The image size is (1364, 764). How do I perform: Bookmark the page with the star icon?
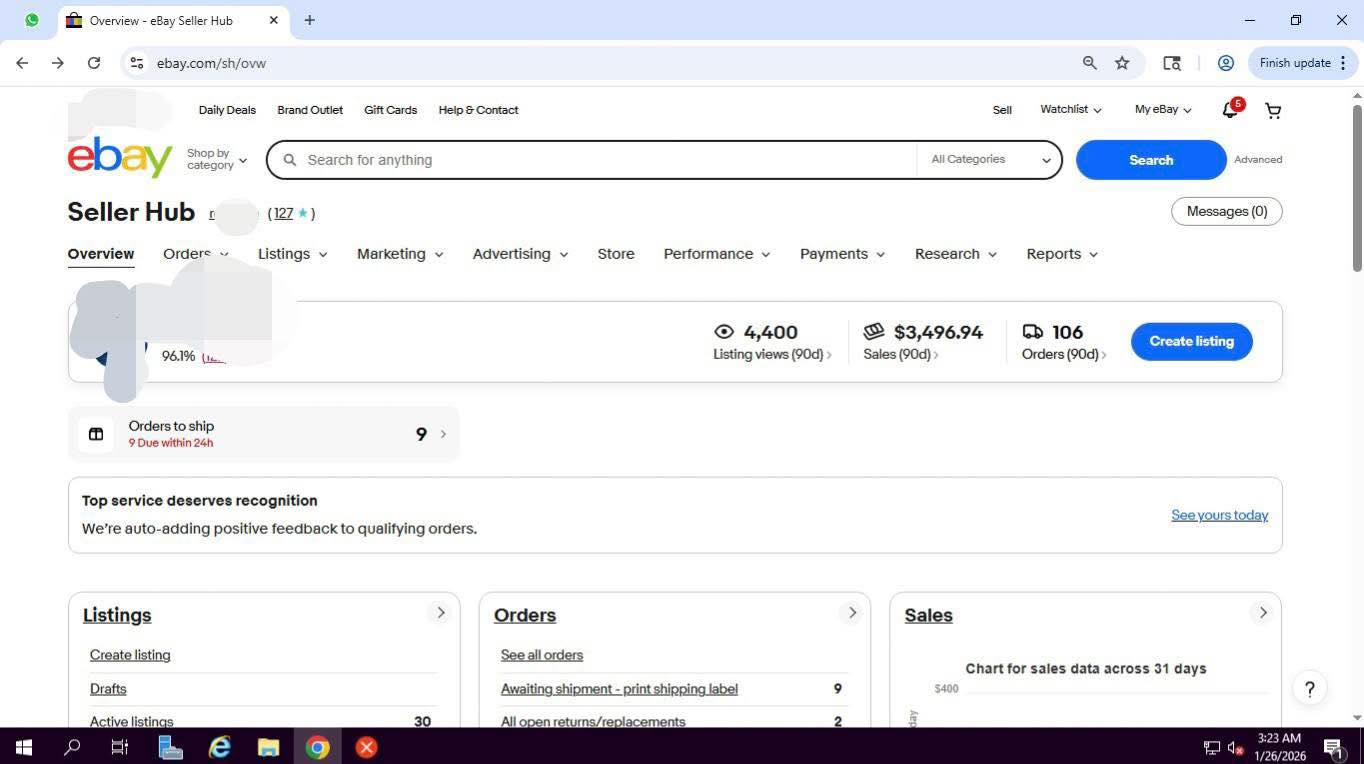[1121, 62]
